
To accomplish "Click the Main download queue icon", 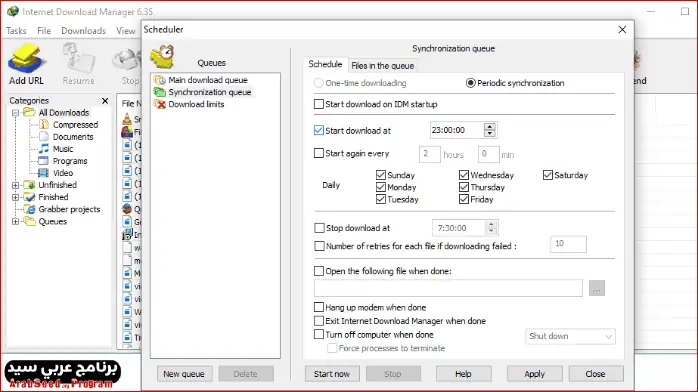I will point(160,80).
